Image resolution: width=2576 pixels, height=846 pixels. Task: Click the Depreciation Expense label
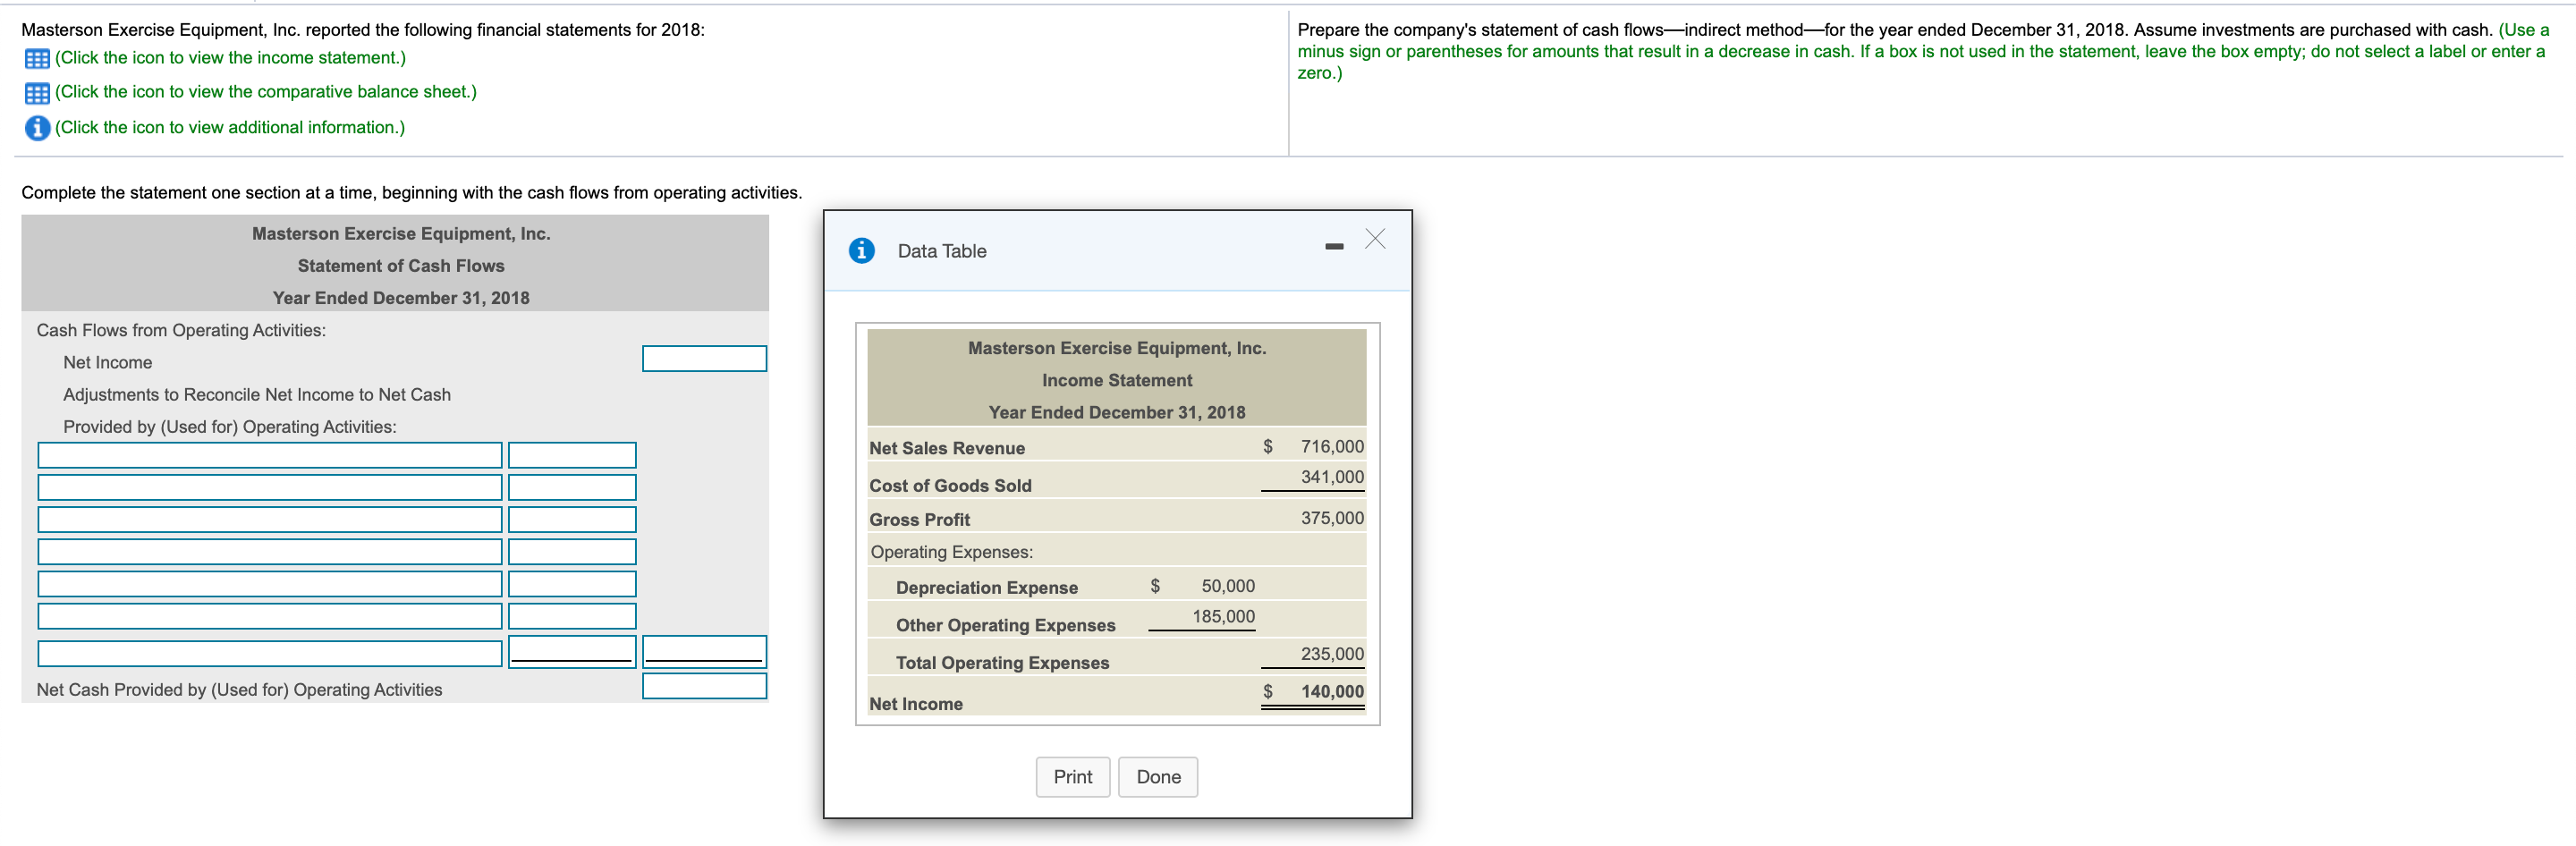[986, 588]
